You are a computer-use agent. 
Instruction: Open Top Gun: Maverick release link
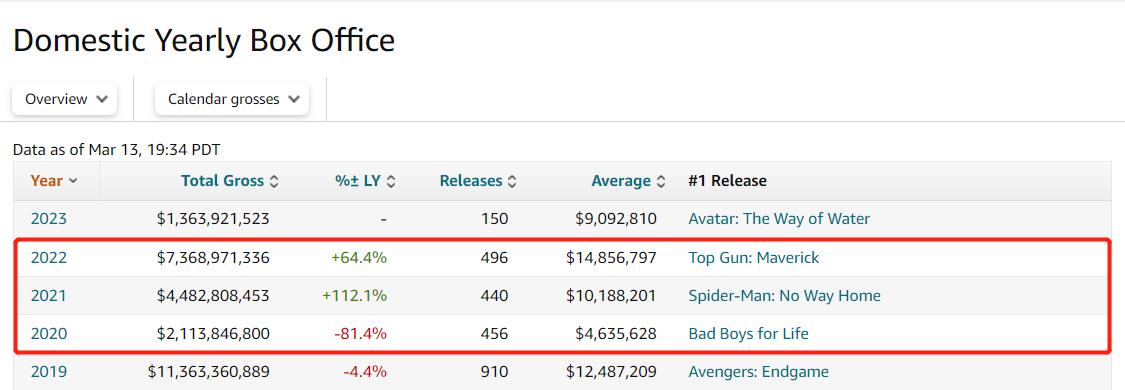(x=753, y=257)
